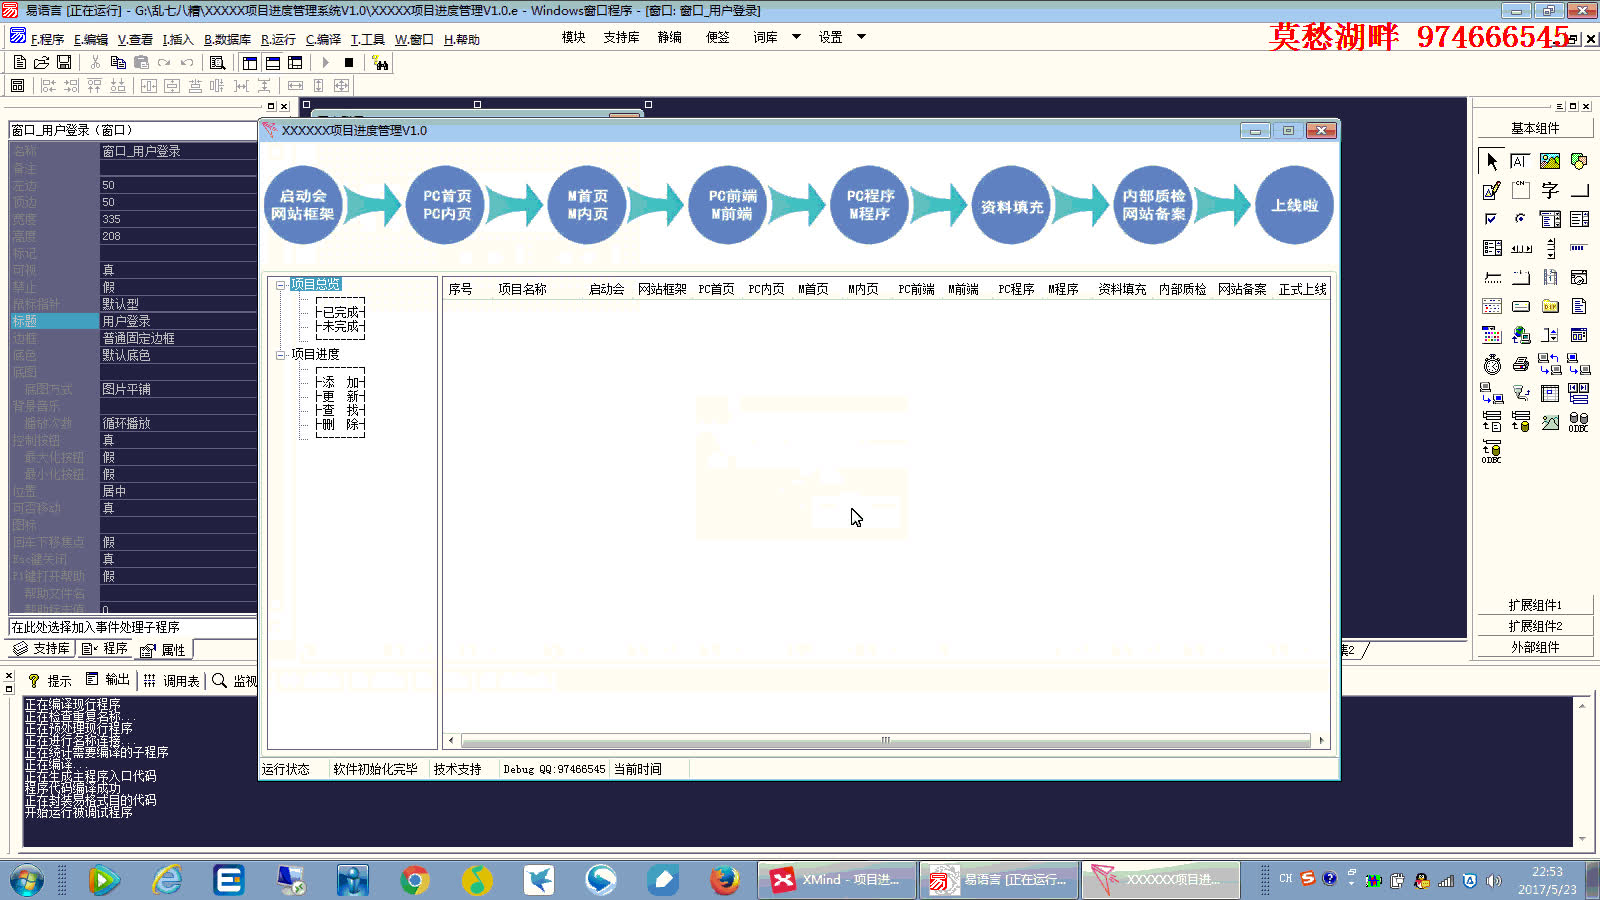Toggle the Esc键关闭 property value 真
This screenshot has width=1600, height=900.
[178, 559]
